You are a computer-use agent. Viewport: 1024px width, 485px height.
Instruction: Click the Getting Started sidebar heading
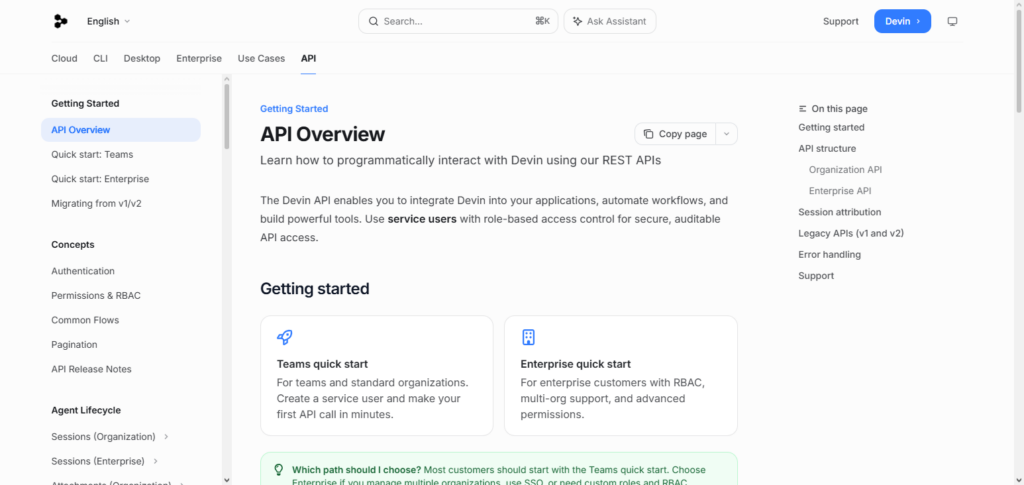click(85, 103)
